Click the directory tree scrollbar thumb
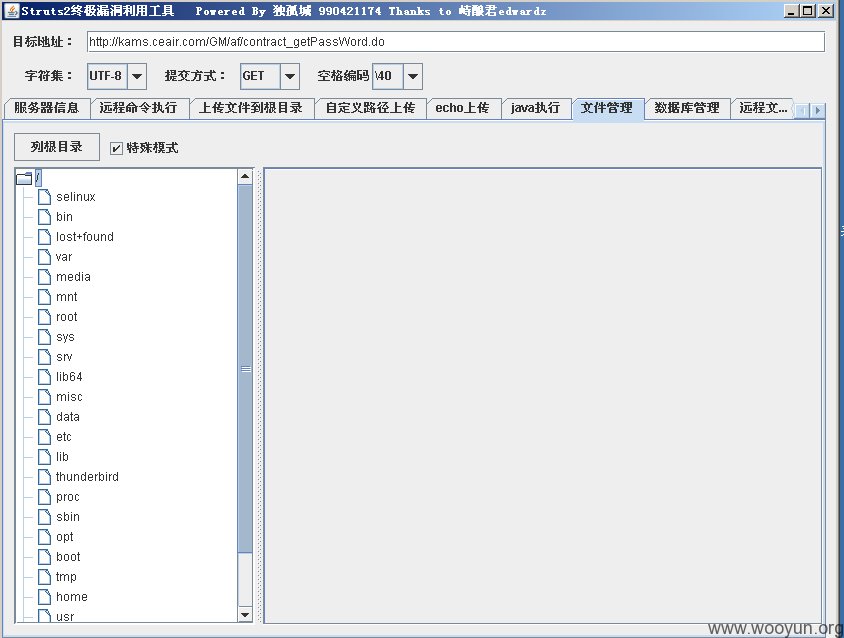 pos(245,369)
